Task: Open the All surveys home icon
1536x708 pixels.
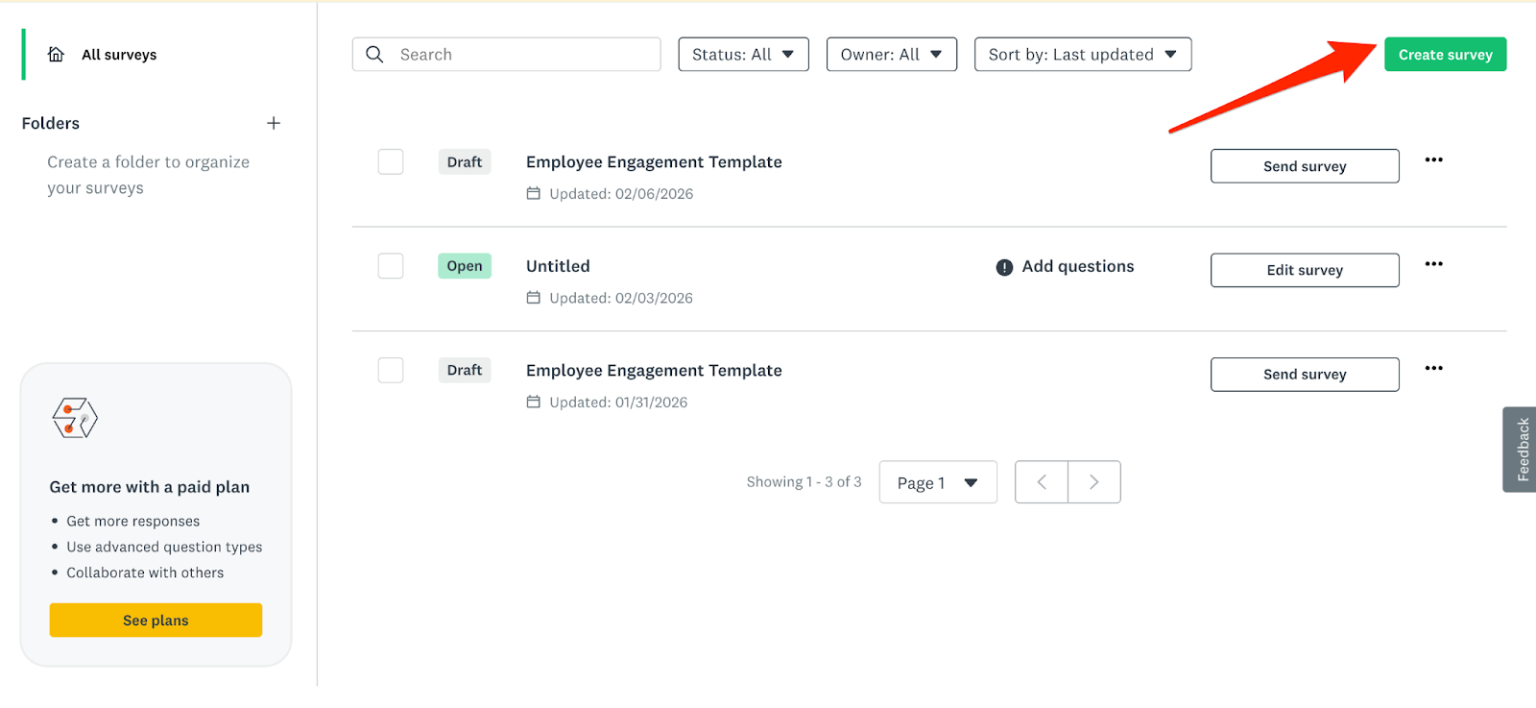Action: pos(56,54)
